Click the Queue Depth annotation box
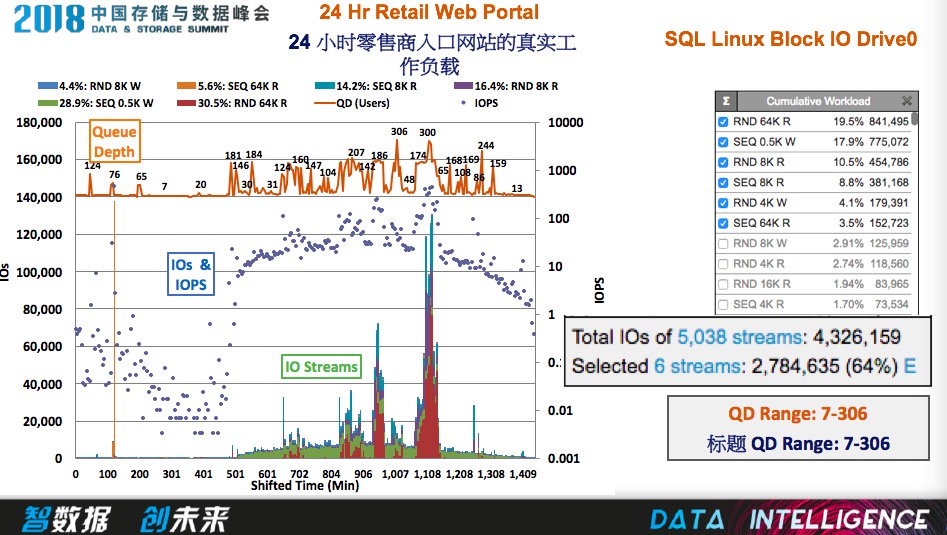947x535 pixels. click(114, 141)
